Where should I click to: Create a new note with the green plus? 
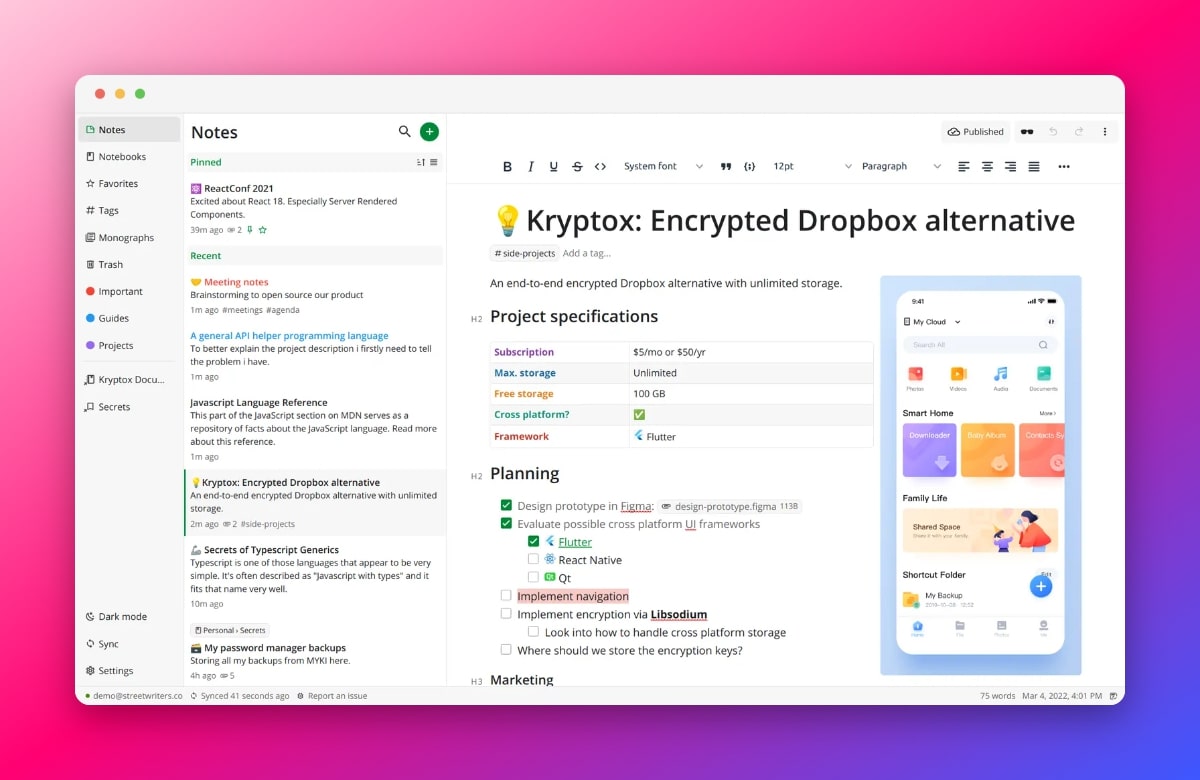[x=429, y=131]
